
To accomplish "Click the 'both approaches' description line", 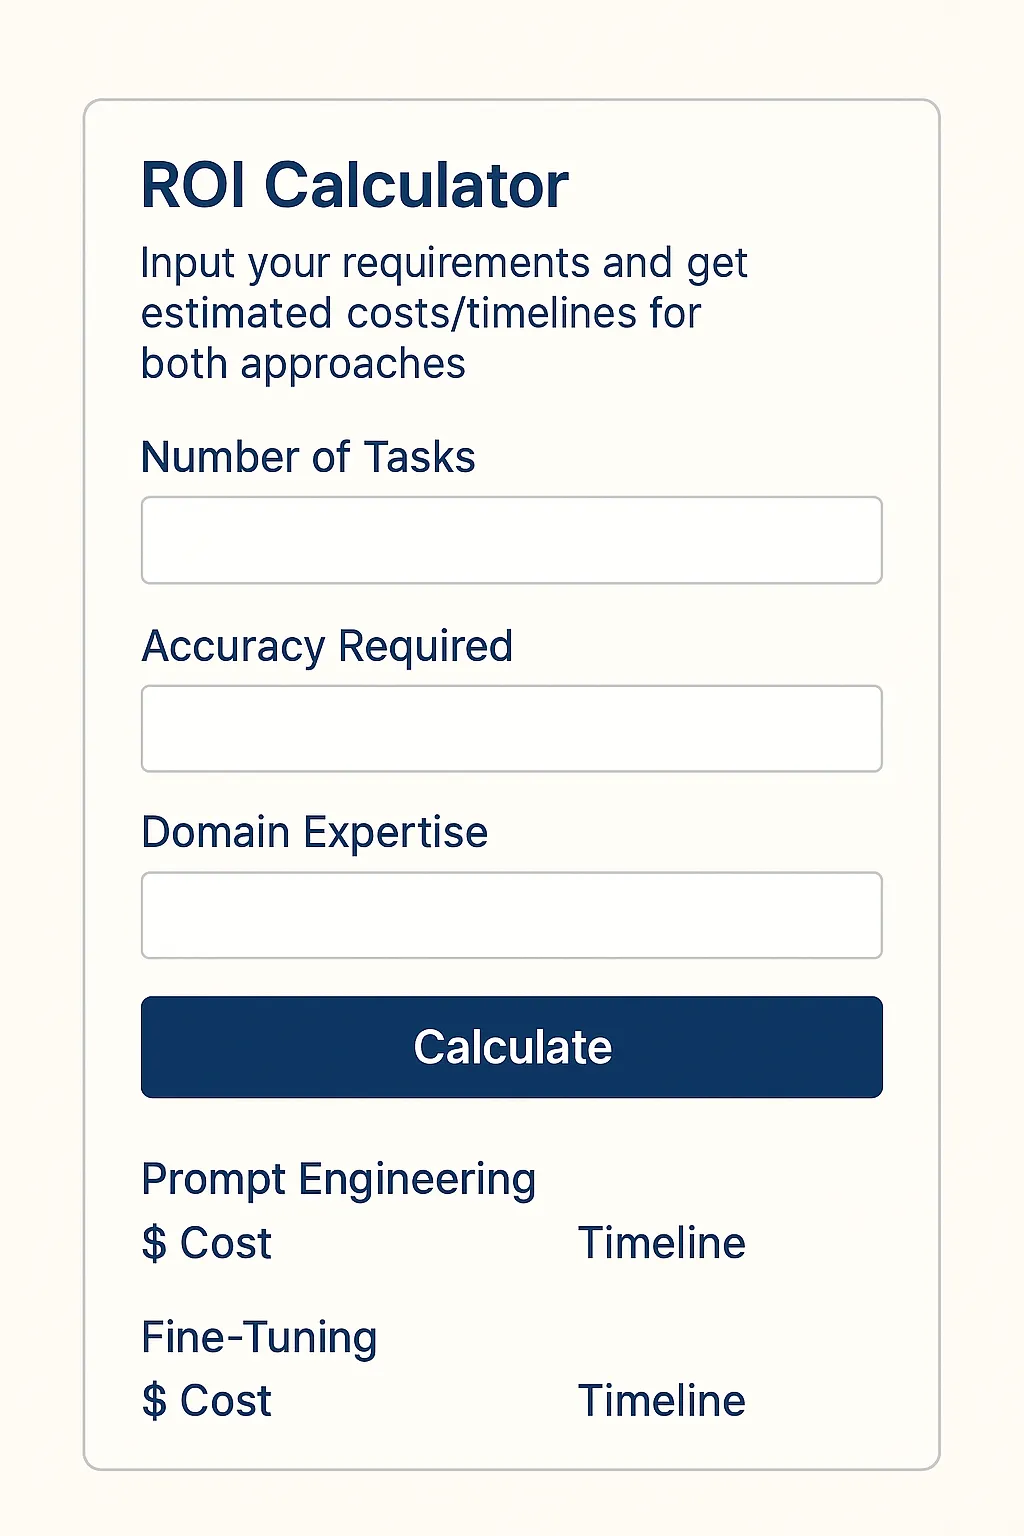I will coord(303,364).
